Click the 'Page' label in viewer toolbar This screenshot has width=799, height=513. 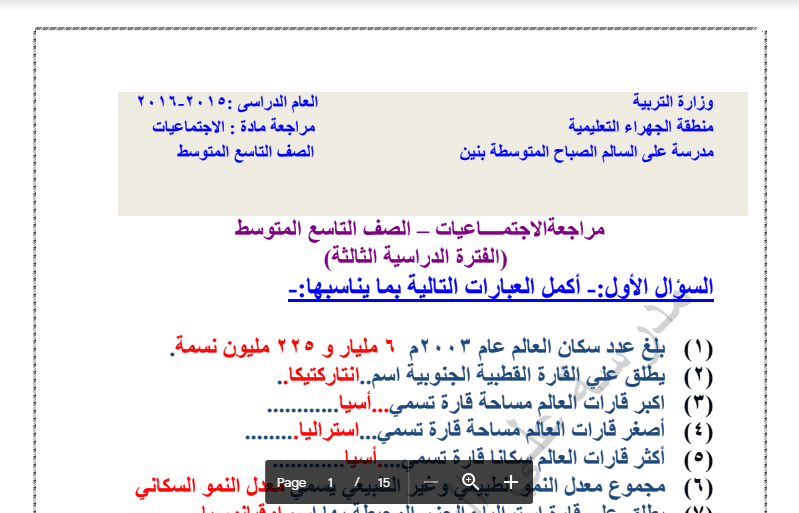point(291,482)
